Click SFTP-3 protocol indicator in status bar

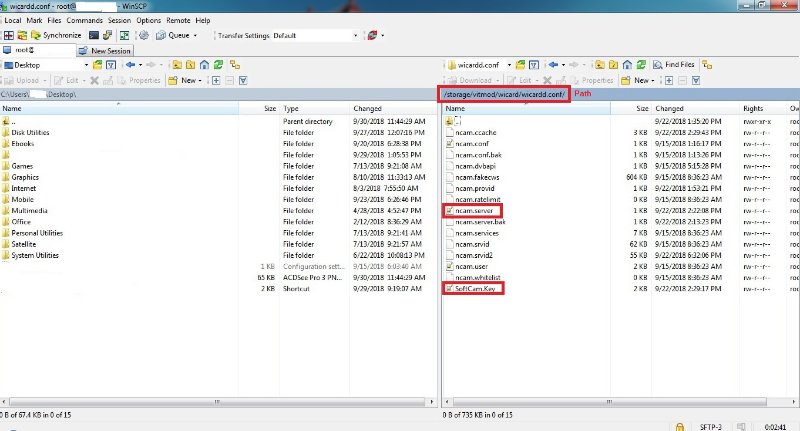[x=710, y=427]
